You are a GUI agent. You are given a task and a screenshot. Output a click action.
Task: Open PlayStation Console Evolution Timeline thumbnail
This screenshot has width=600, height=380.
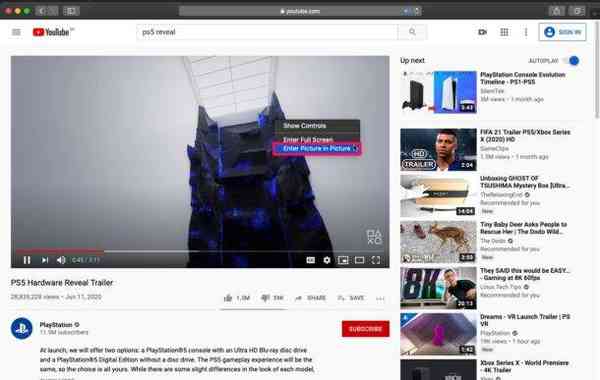click(x=439, y=92)
